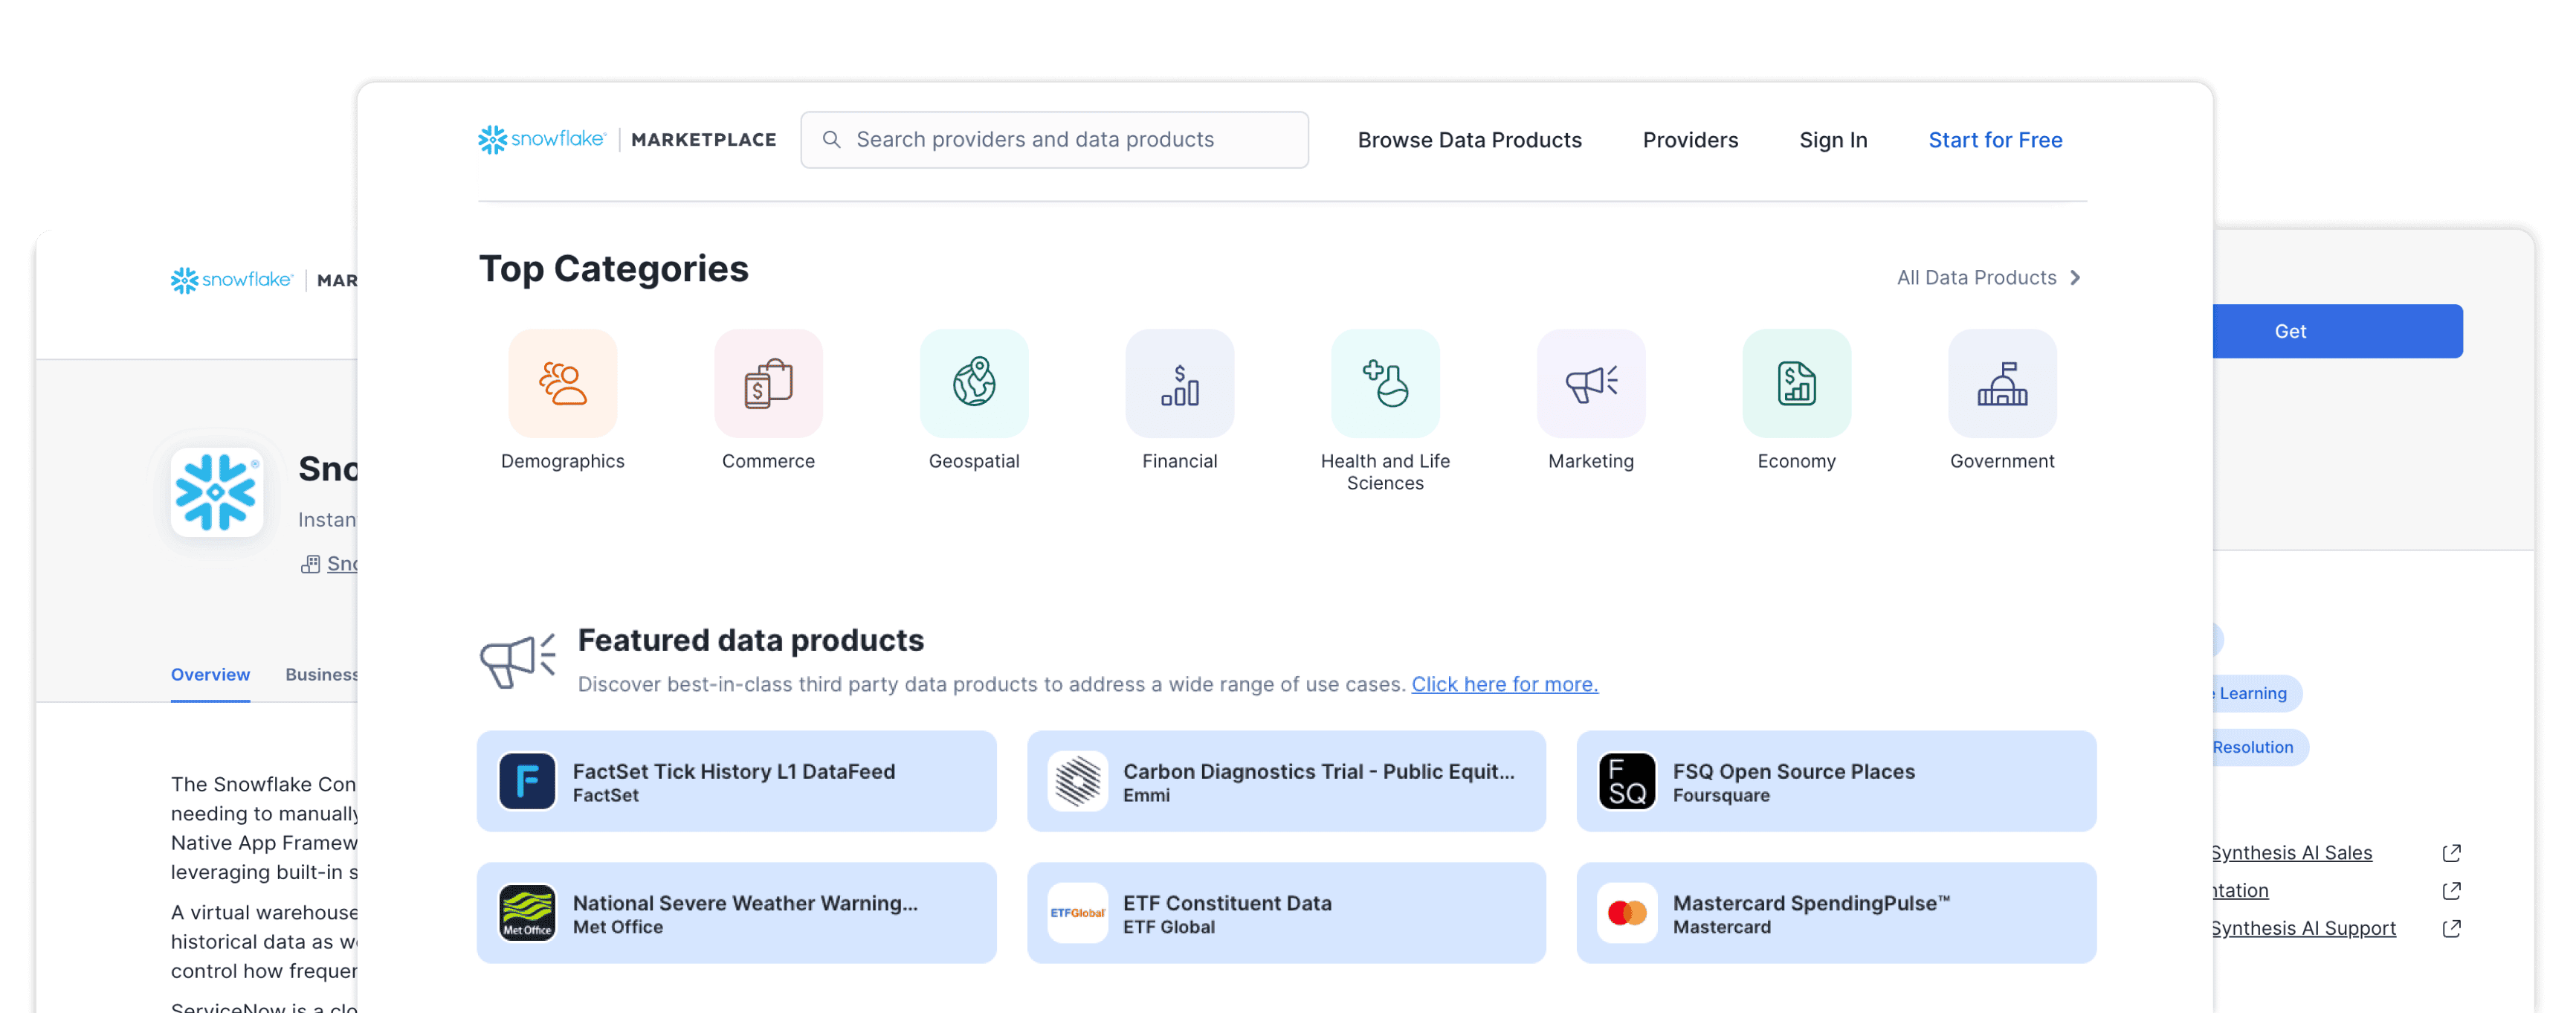This screenshot has height=1013, width=2576.
Task: Focus the Search providers and data products field
Action: 1054,140
